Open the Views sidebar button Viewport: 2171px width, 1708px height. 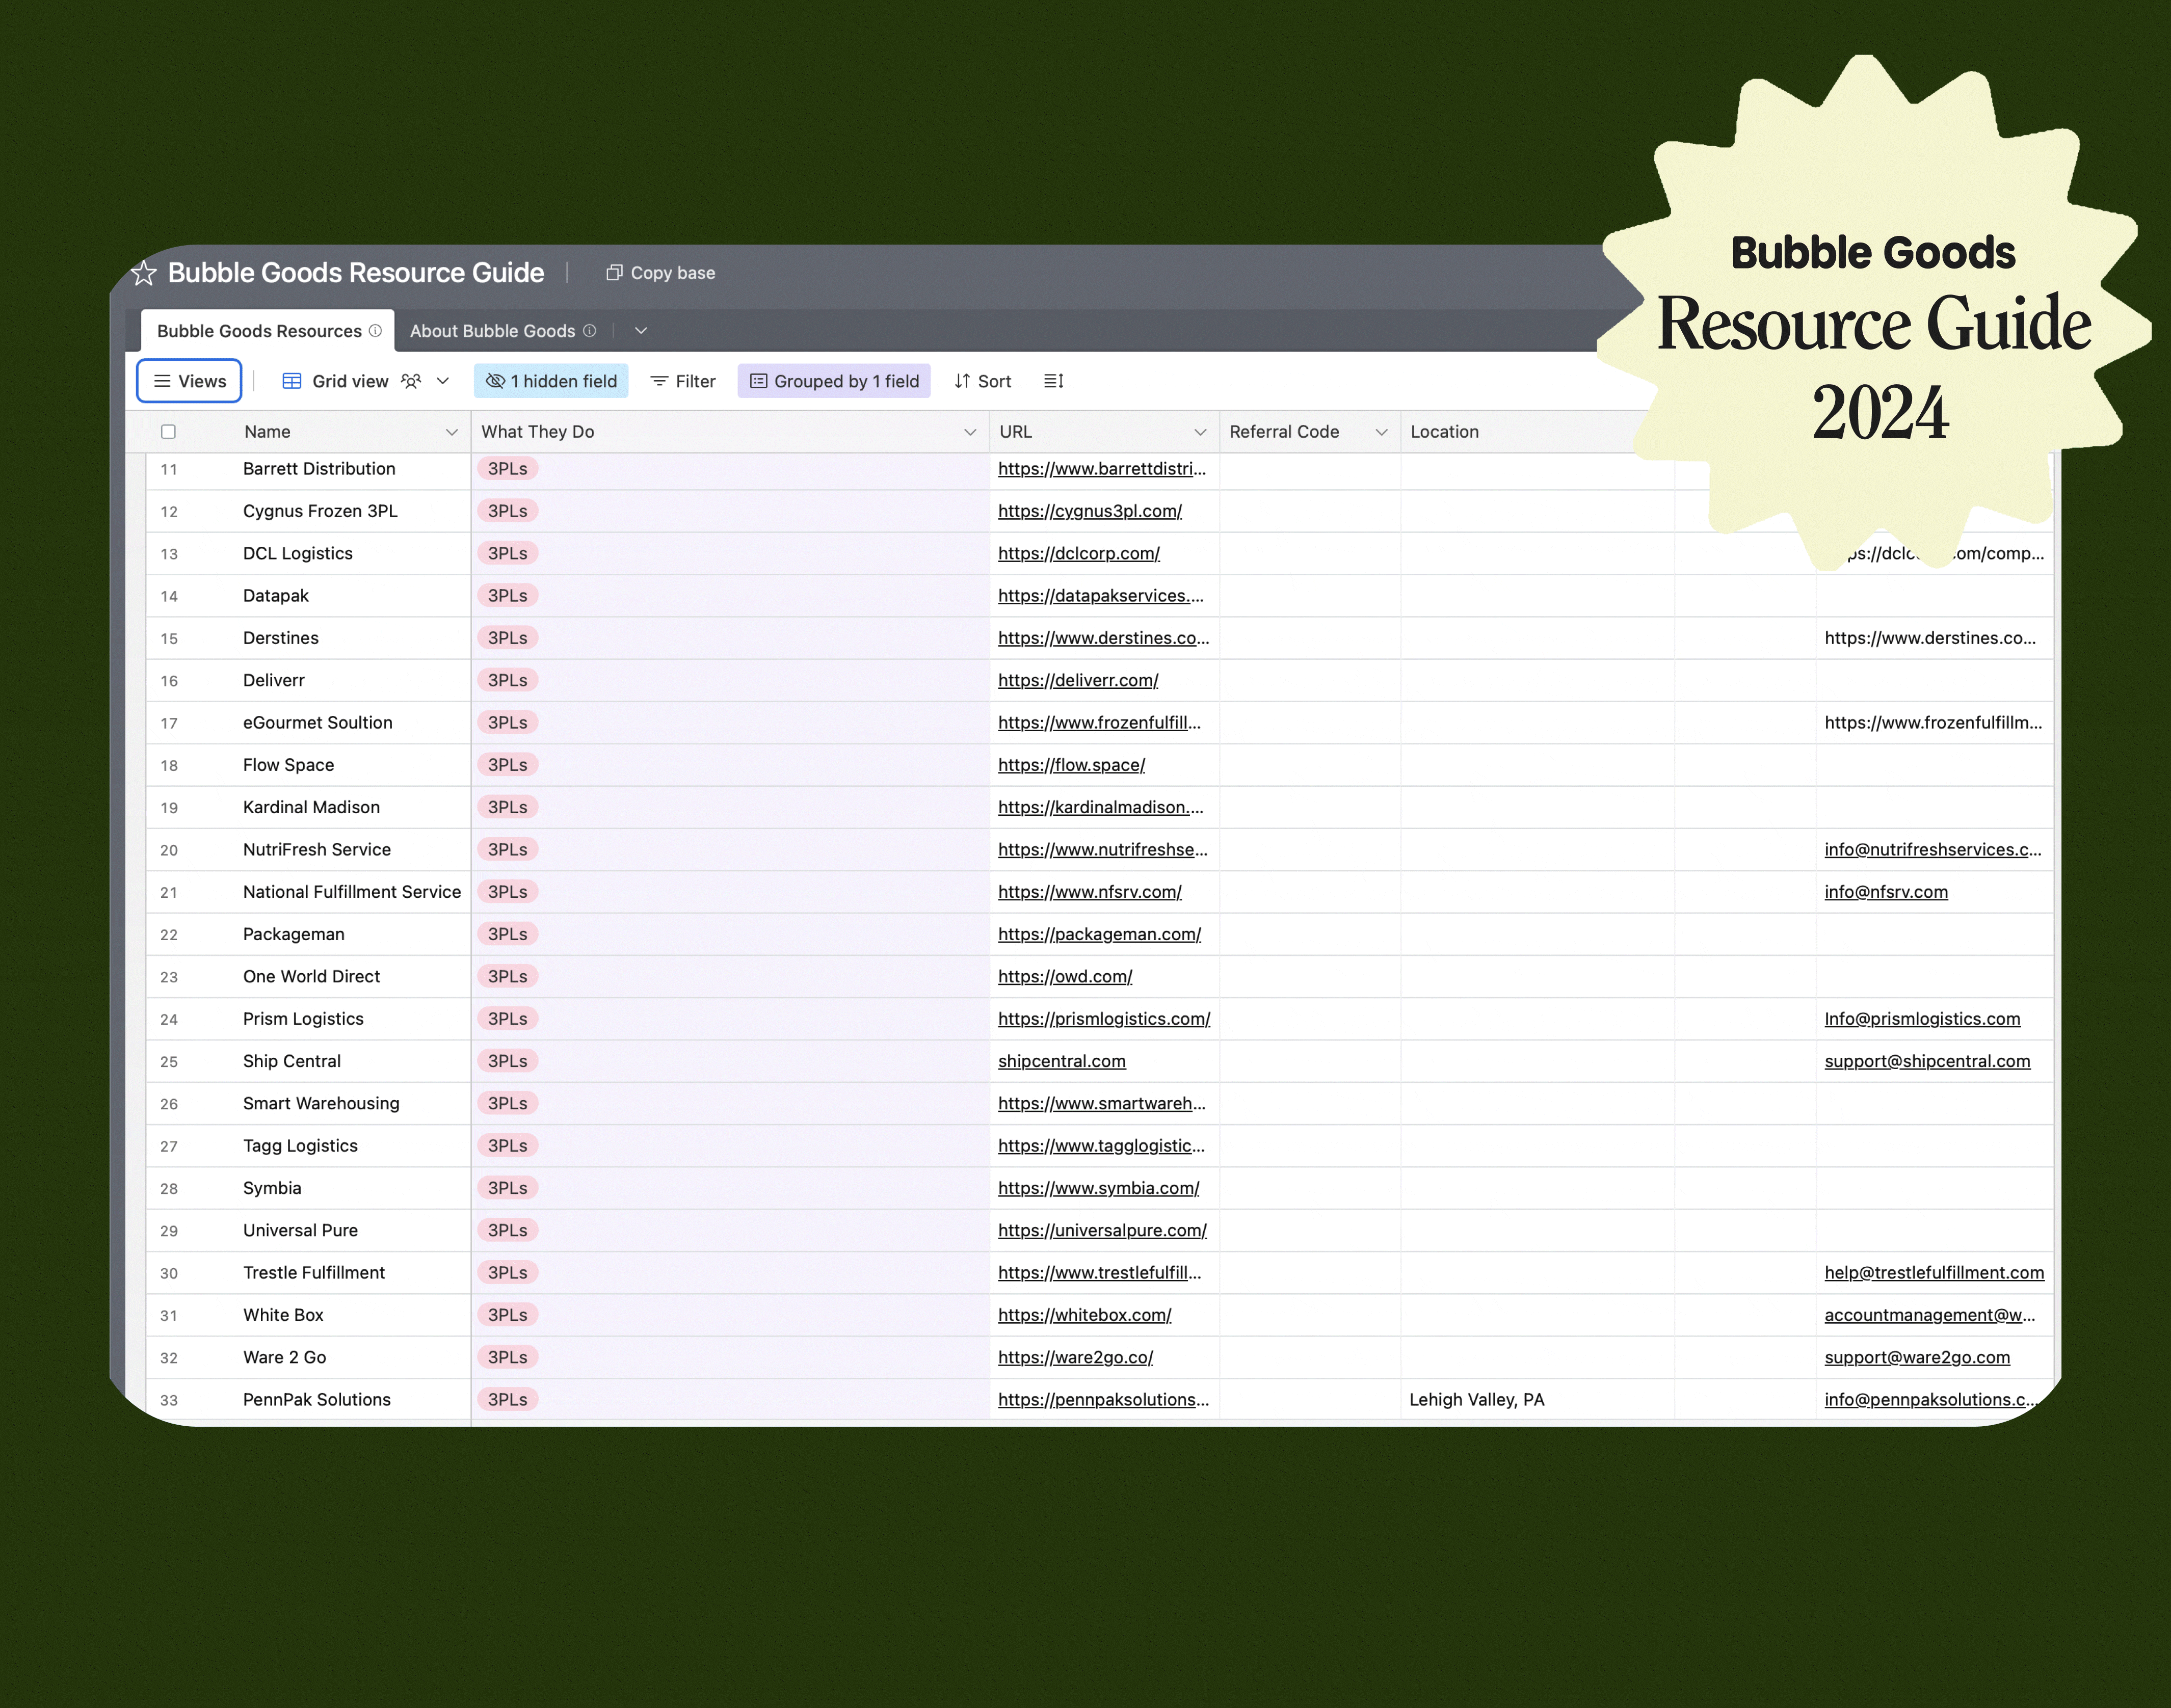(189, 381)
